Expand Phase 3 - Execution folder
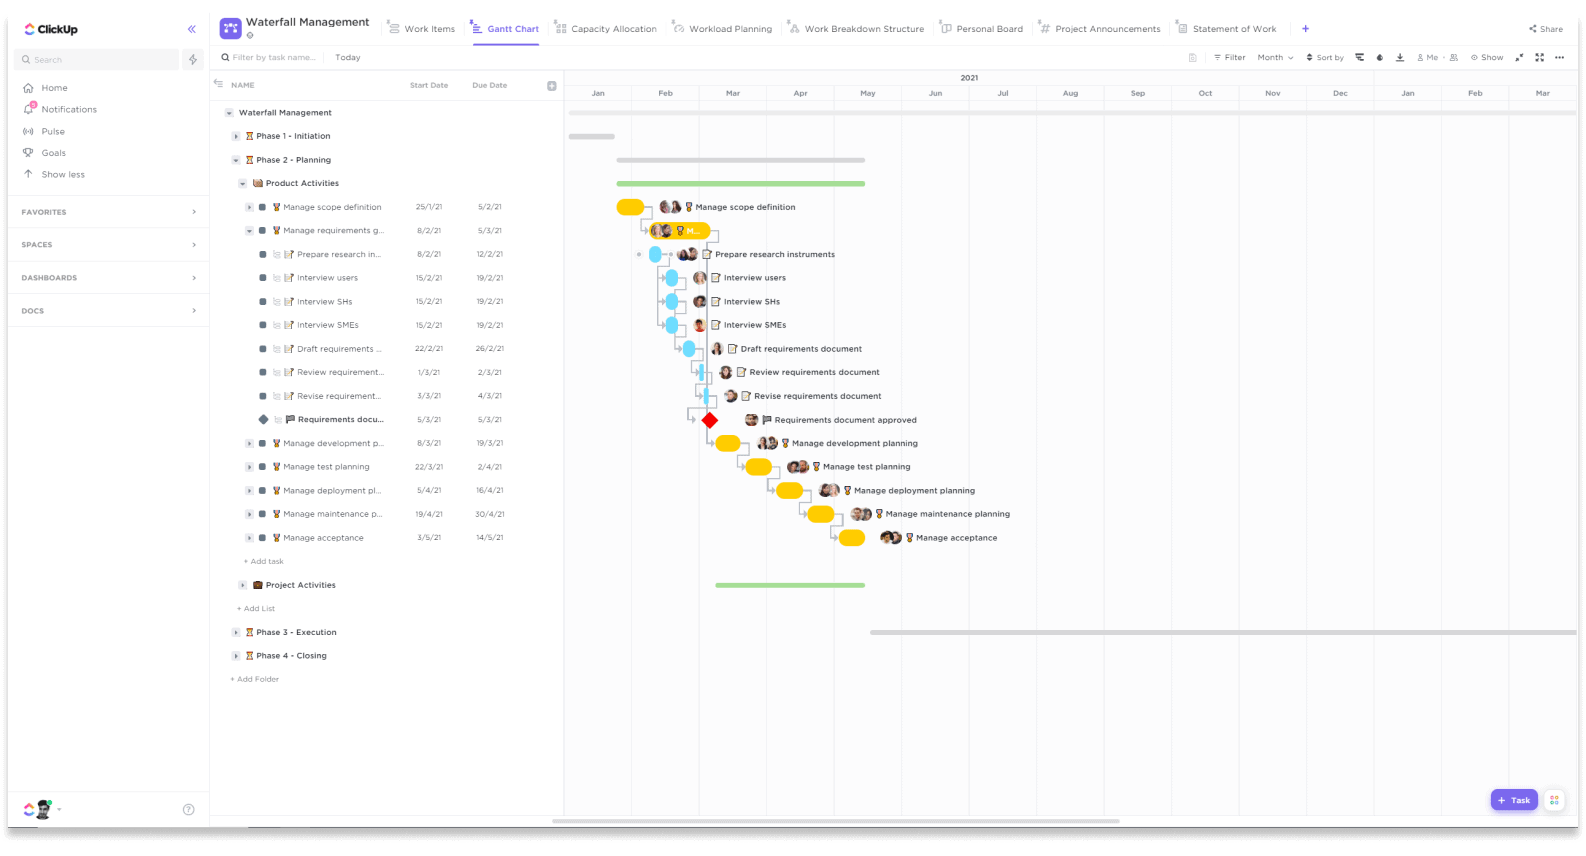1586x856 pixels. tap(236, 632)
